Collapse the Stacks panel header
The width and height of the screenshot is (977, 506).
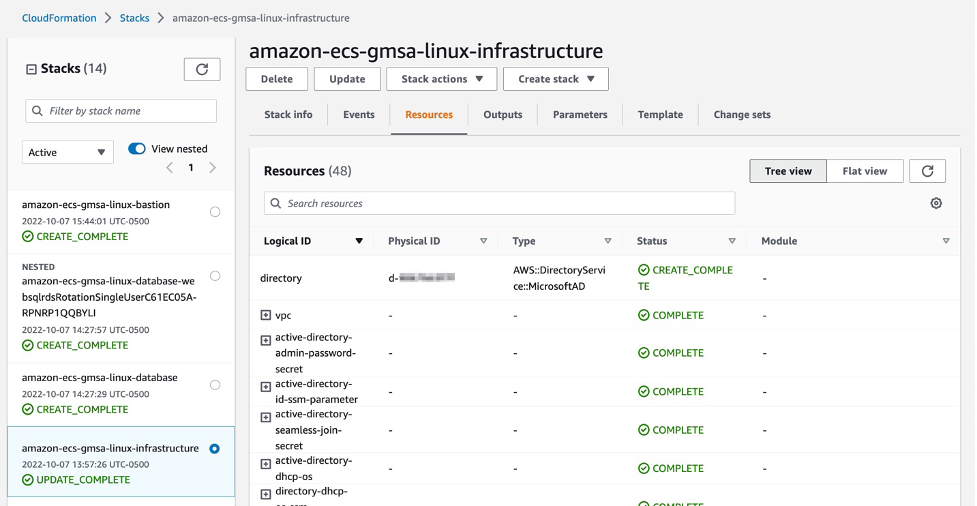pos(31,69)
